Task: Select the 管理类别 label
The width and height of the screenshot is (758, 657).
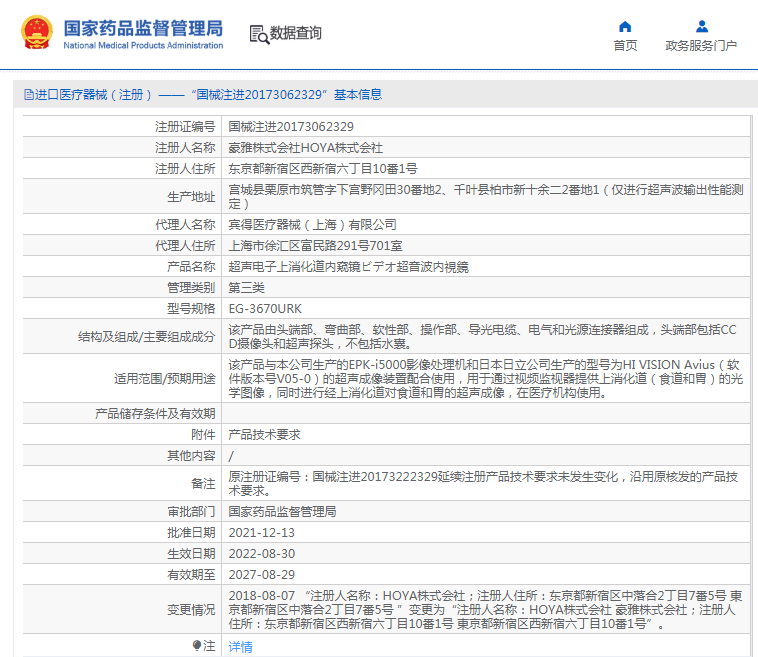Action: [x=191, y=288]
